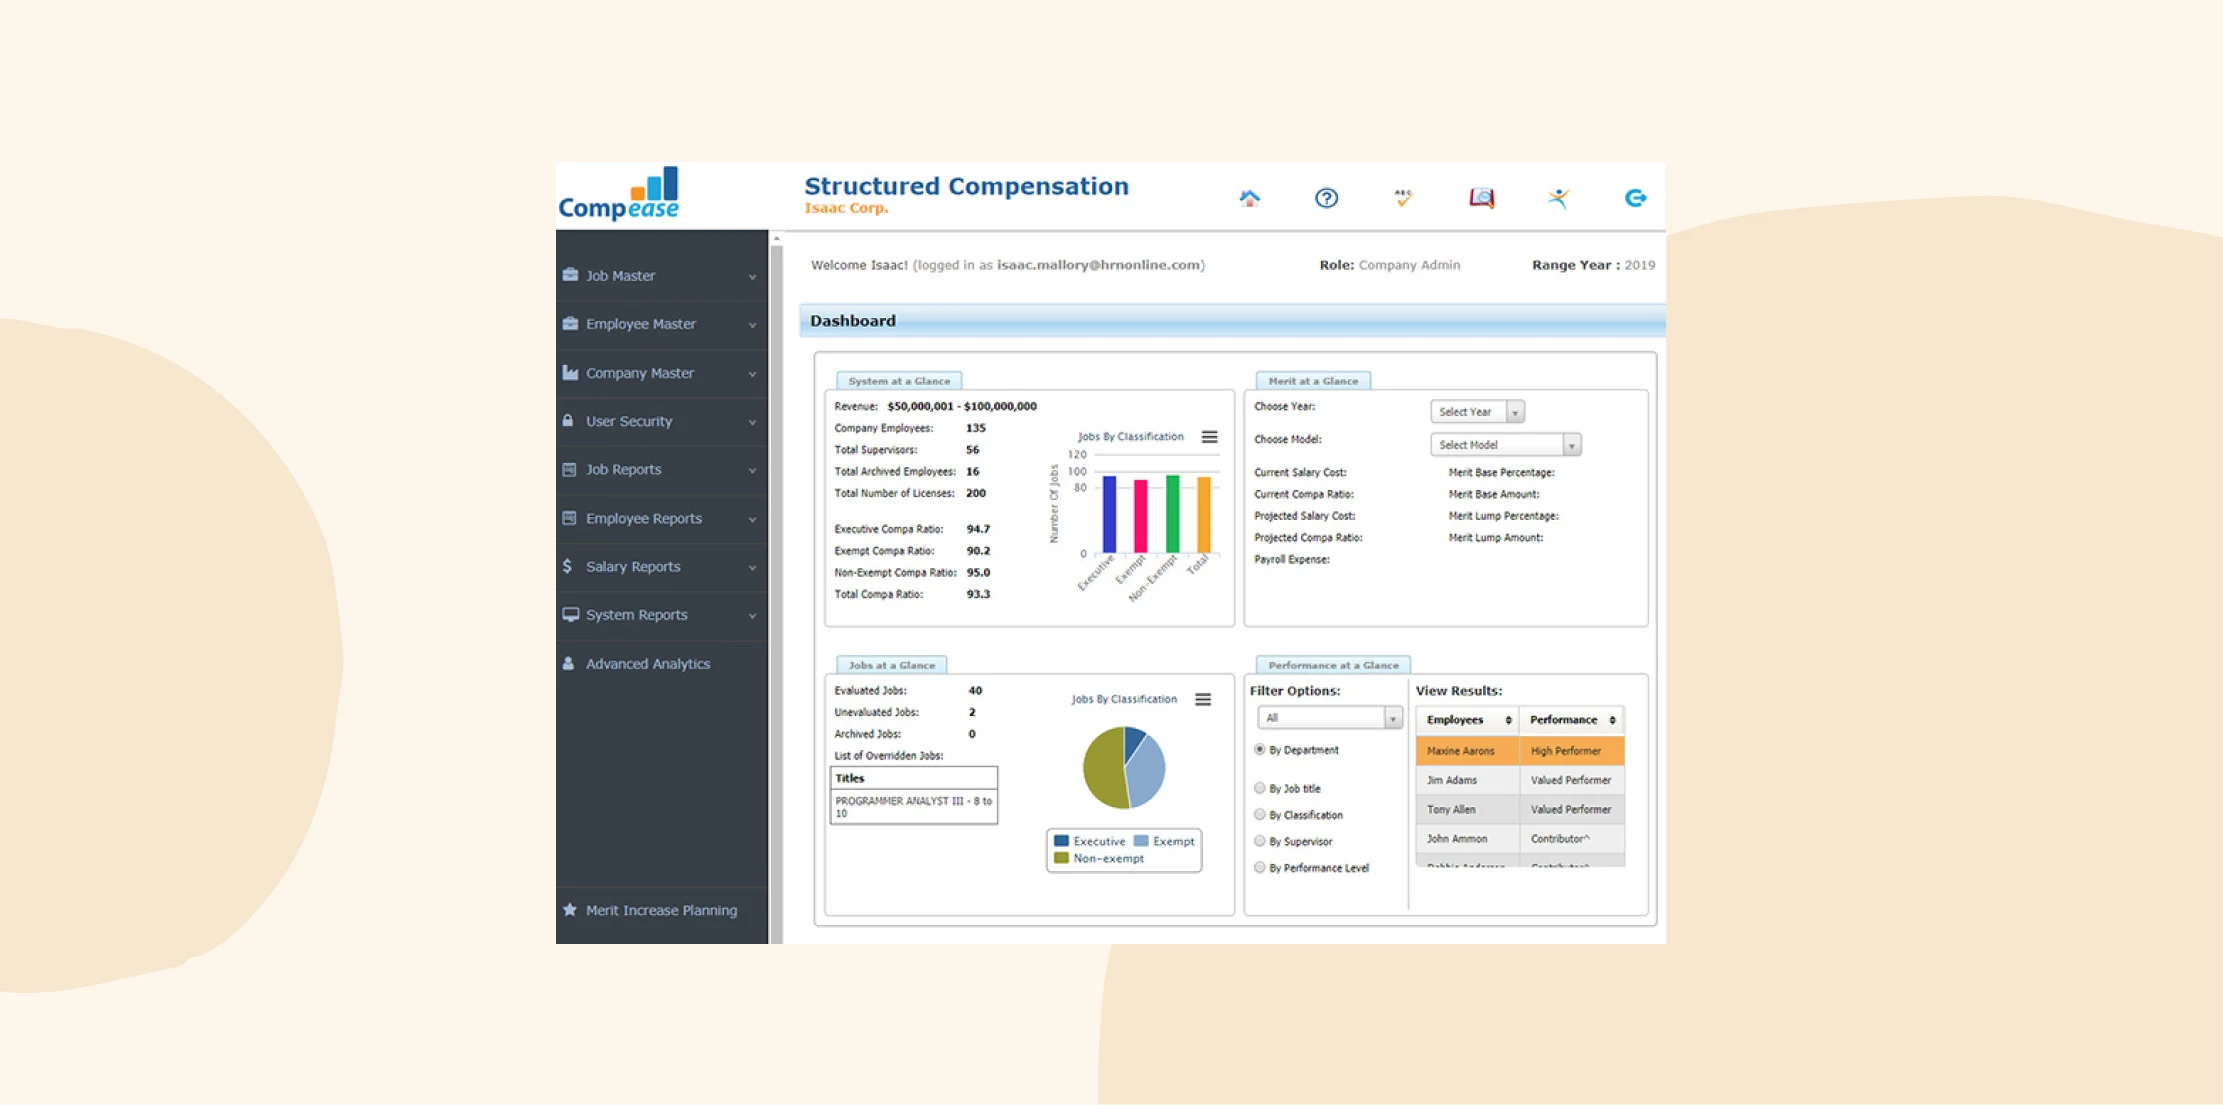The height and width of the screenshot is (1105, 2223).
Task: Click the Compease logo
Action: [619, 194]
